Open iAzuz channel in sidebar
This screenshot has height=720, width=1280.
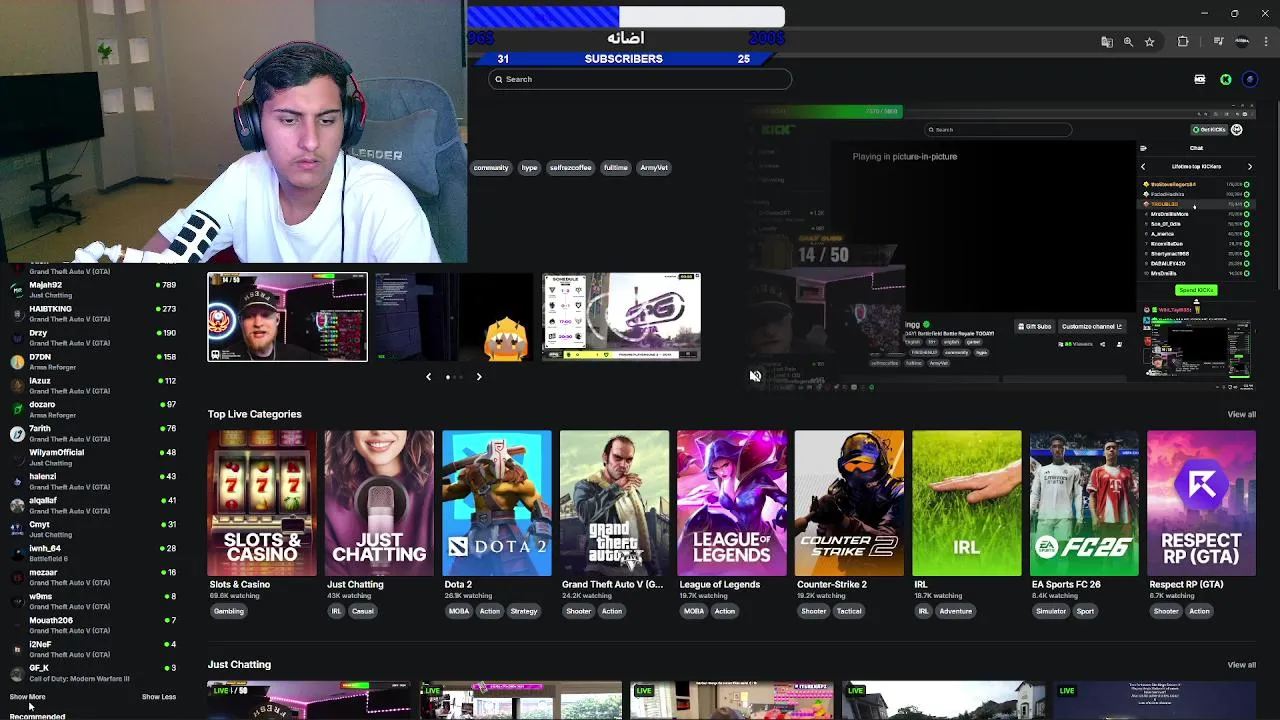92,385
